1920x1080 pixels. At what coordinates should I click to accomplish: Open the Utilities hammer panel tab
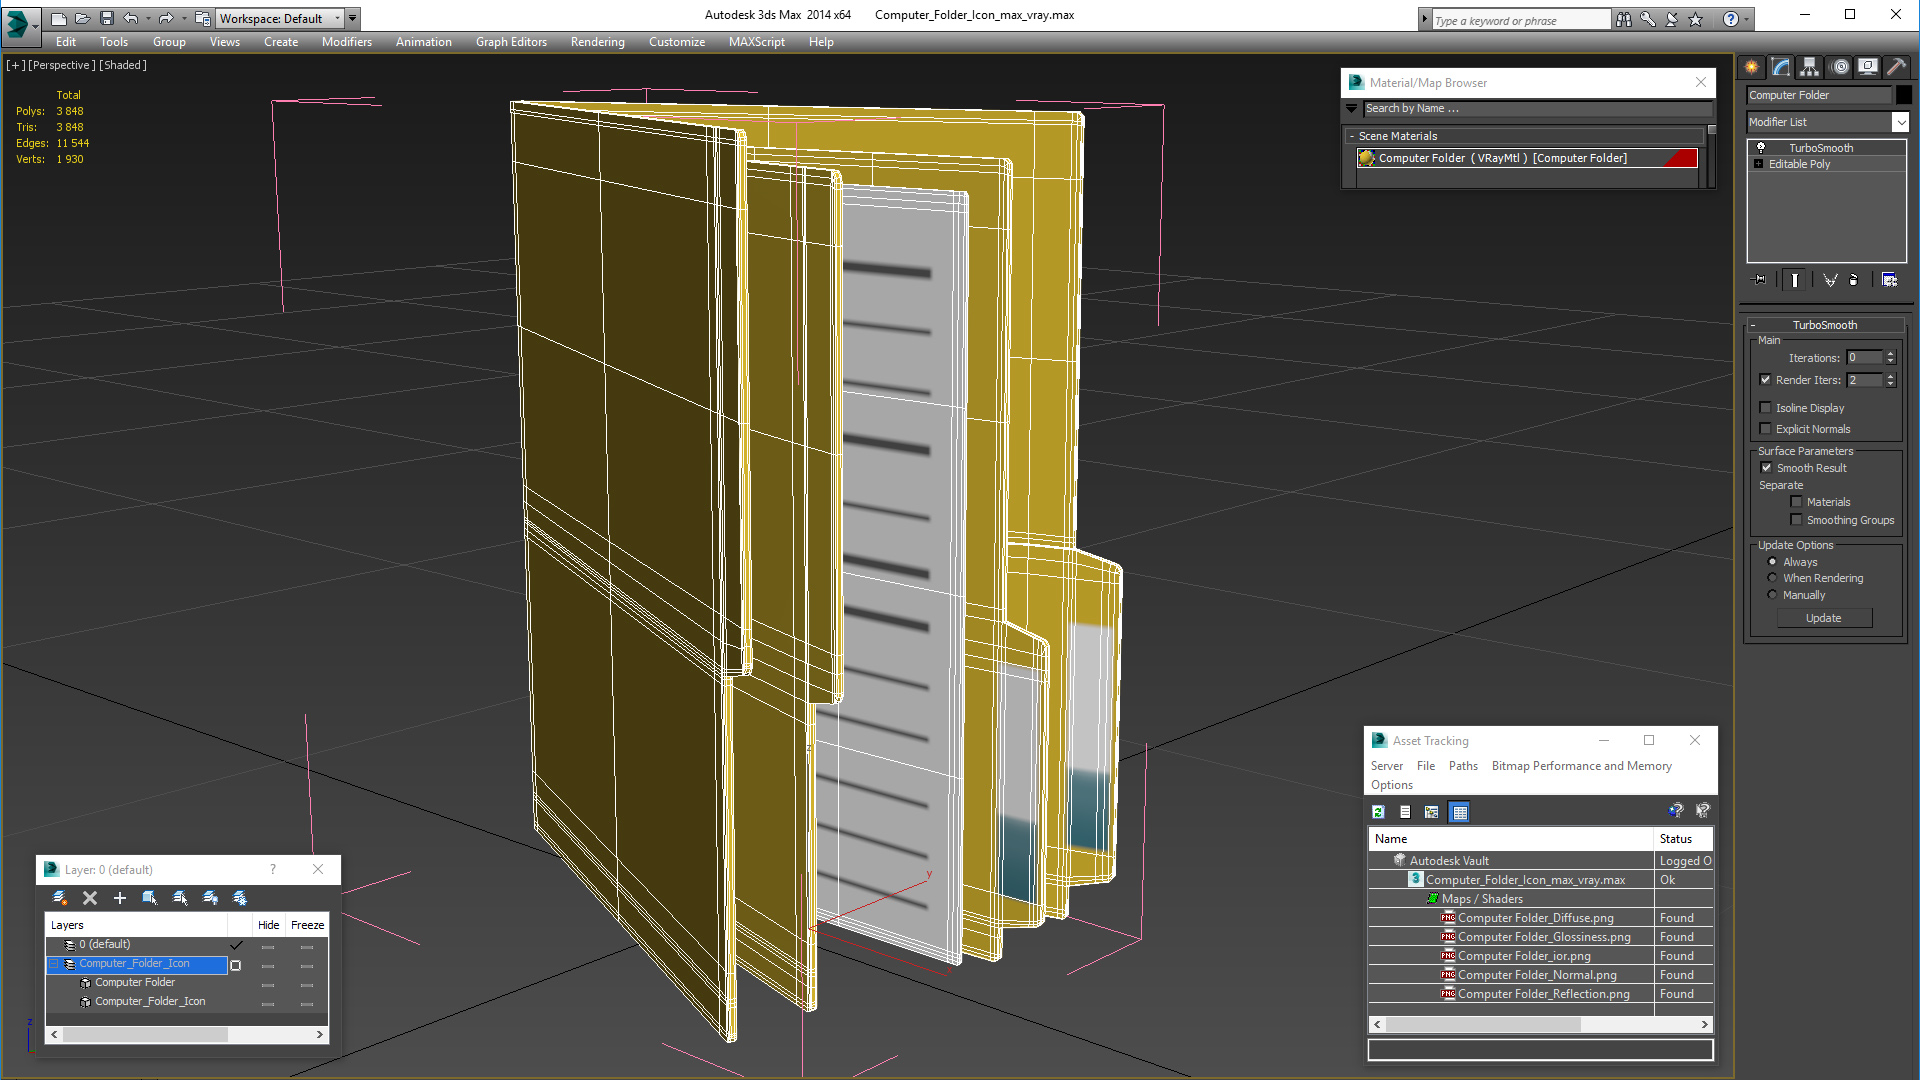1896,67
